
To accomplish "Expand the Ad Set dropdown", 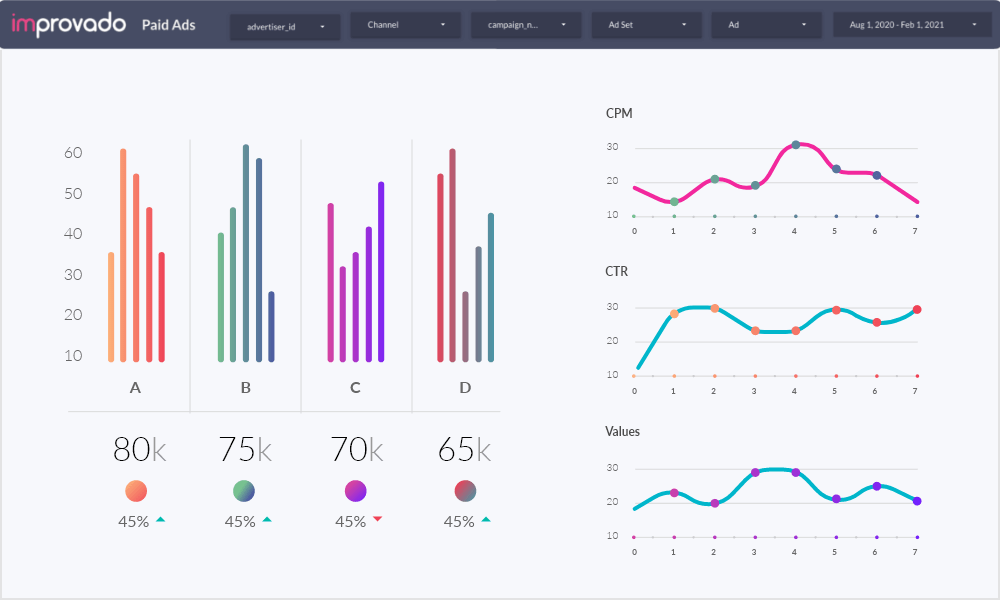I will pyautogui.click(x=645, y=25).
